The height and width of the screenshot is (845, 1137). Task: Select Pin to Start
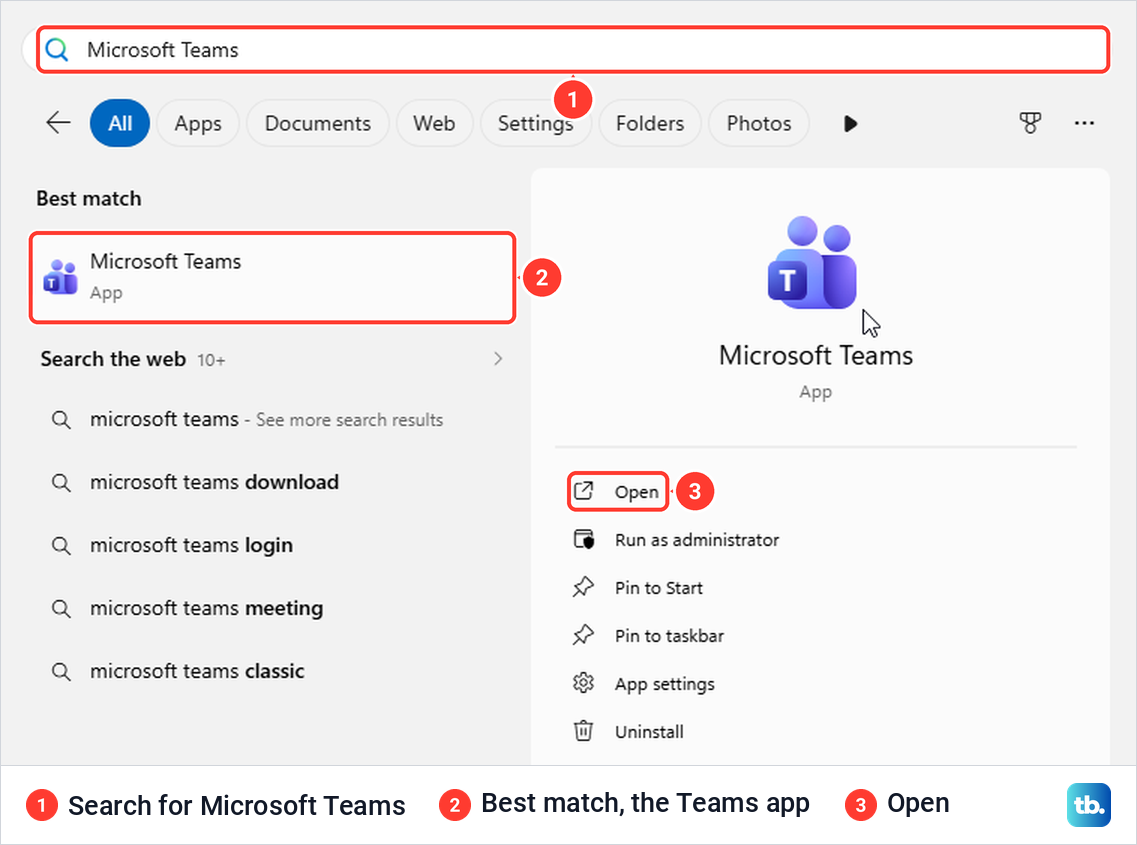(658, 588)
